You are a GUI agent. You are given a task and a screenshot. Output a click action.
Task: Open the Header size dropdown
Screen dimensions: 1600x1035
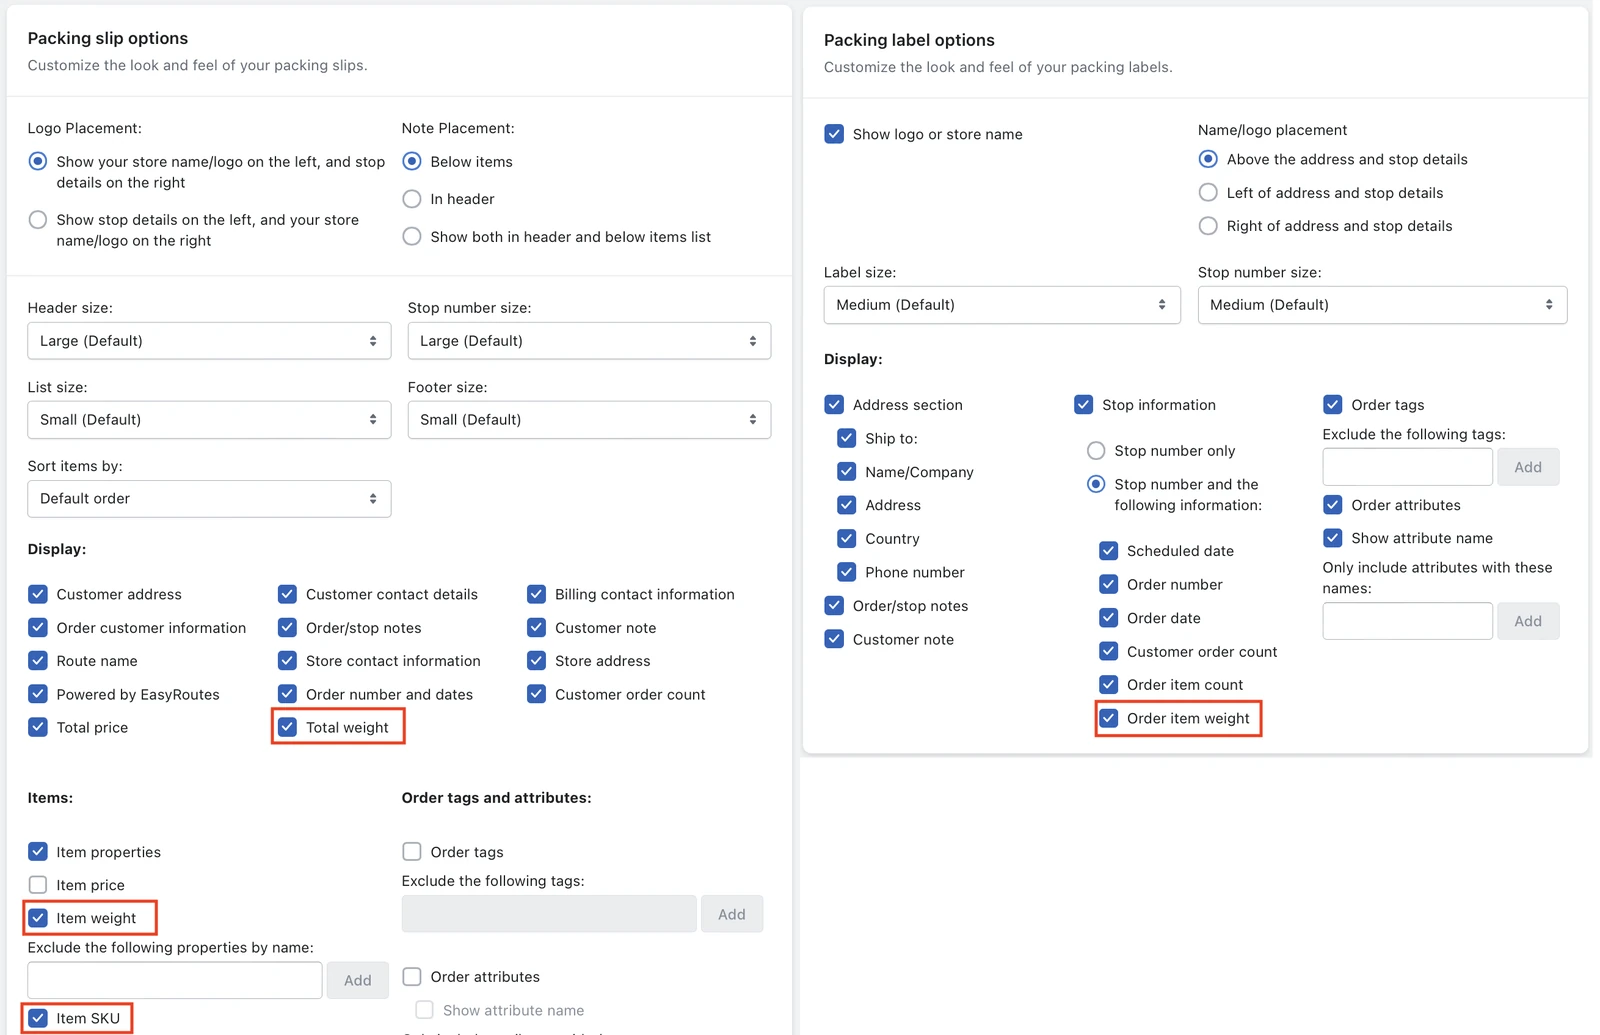pyautogui.click(x=209, y=341)
